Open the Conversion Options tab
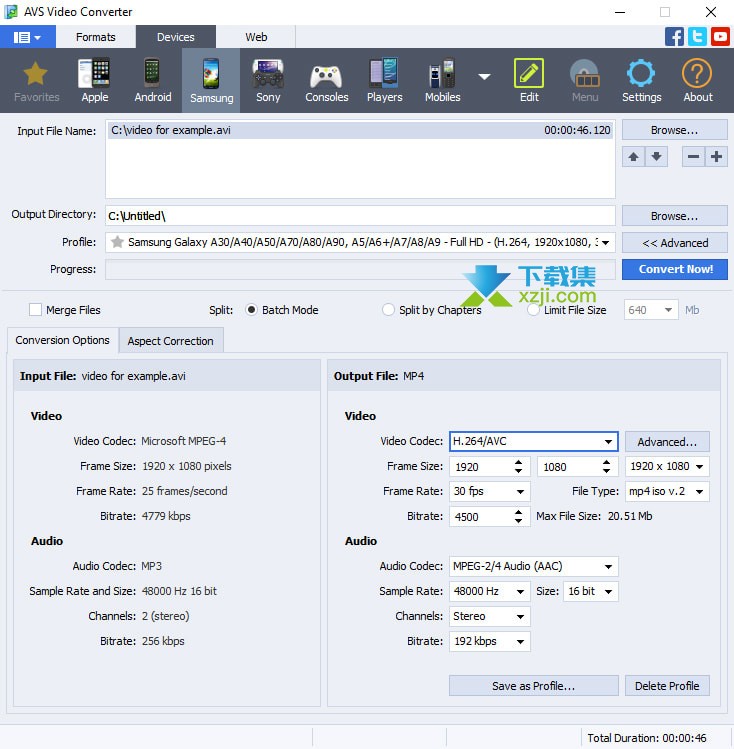734x749 pixels. tap(63, 340)
